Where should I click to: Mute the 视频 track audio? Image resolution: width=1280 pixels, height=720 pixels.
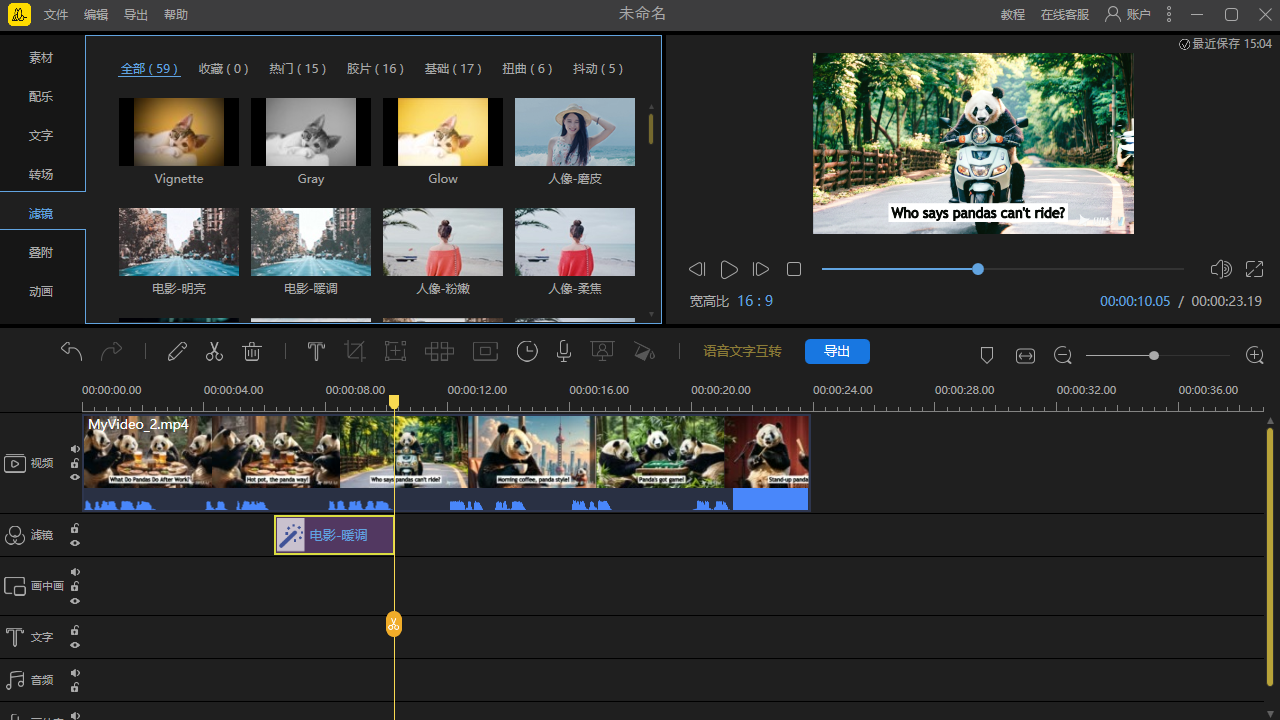(75, 449)
